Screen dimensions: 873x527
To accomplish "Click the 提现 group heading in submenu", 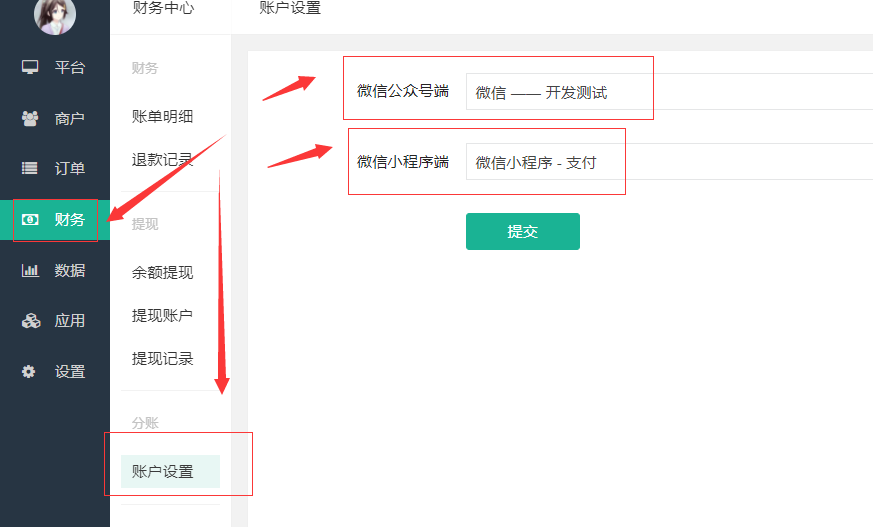I will [145, 224].
